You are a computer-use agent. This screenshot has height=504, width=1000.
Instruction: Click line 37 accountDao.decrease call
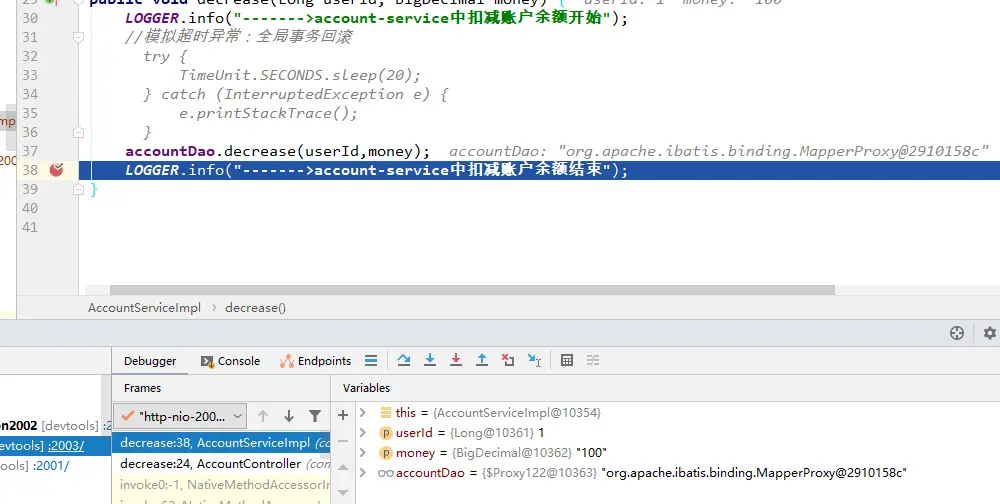coord(278,151)
